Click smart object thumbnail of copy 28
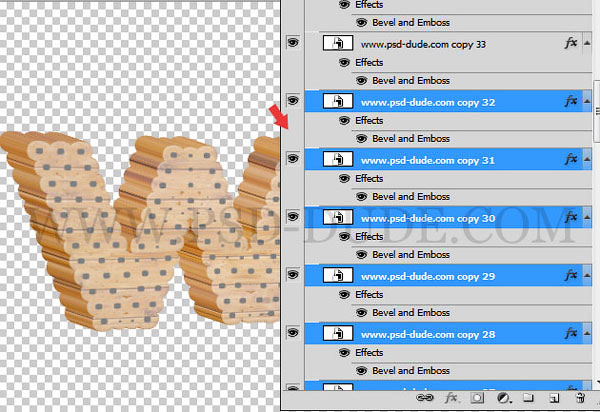The width and height of the screenshot is (600, 412). (338, 334)
